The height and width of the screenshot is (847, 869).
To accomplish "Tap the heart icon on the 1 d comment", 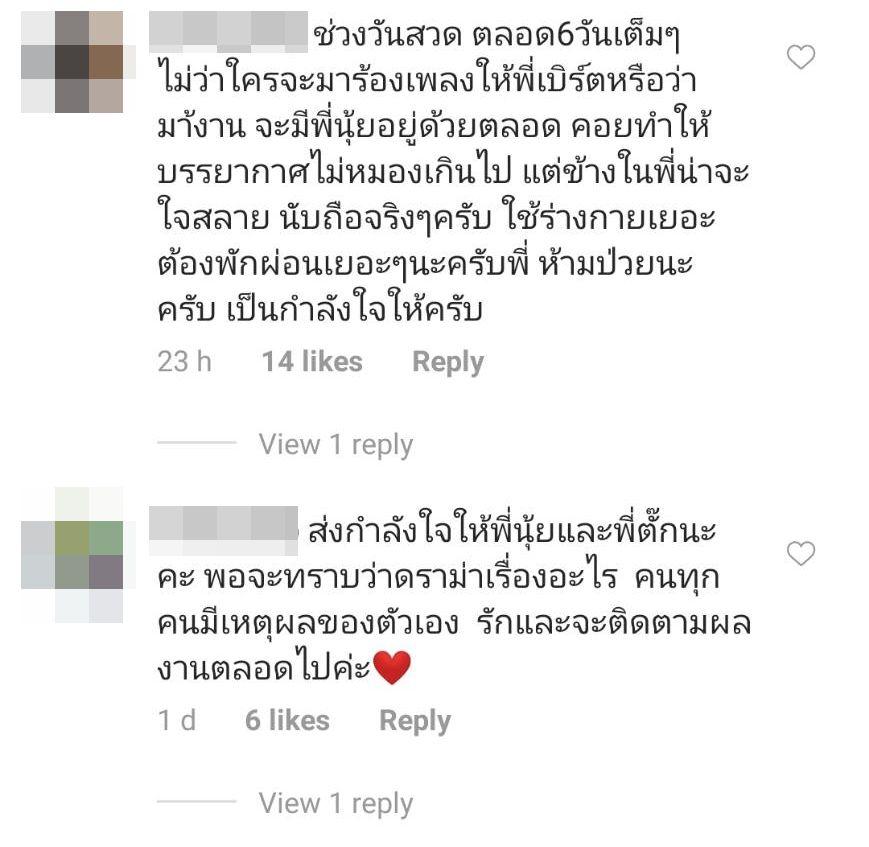I will tap(801, 553).
